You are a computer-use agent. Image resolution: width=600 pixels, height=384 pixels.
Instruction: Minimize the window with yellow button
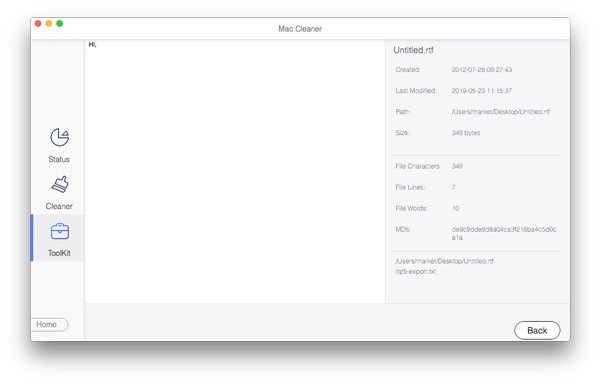pos(49,23)
